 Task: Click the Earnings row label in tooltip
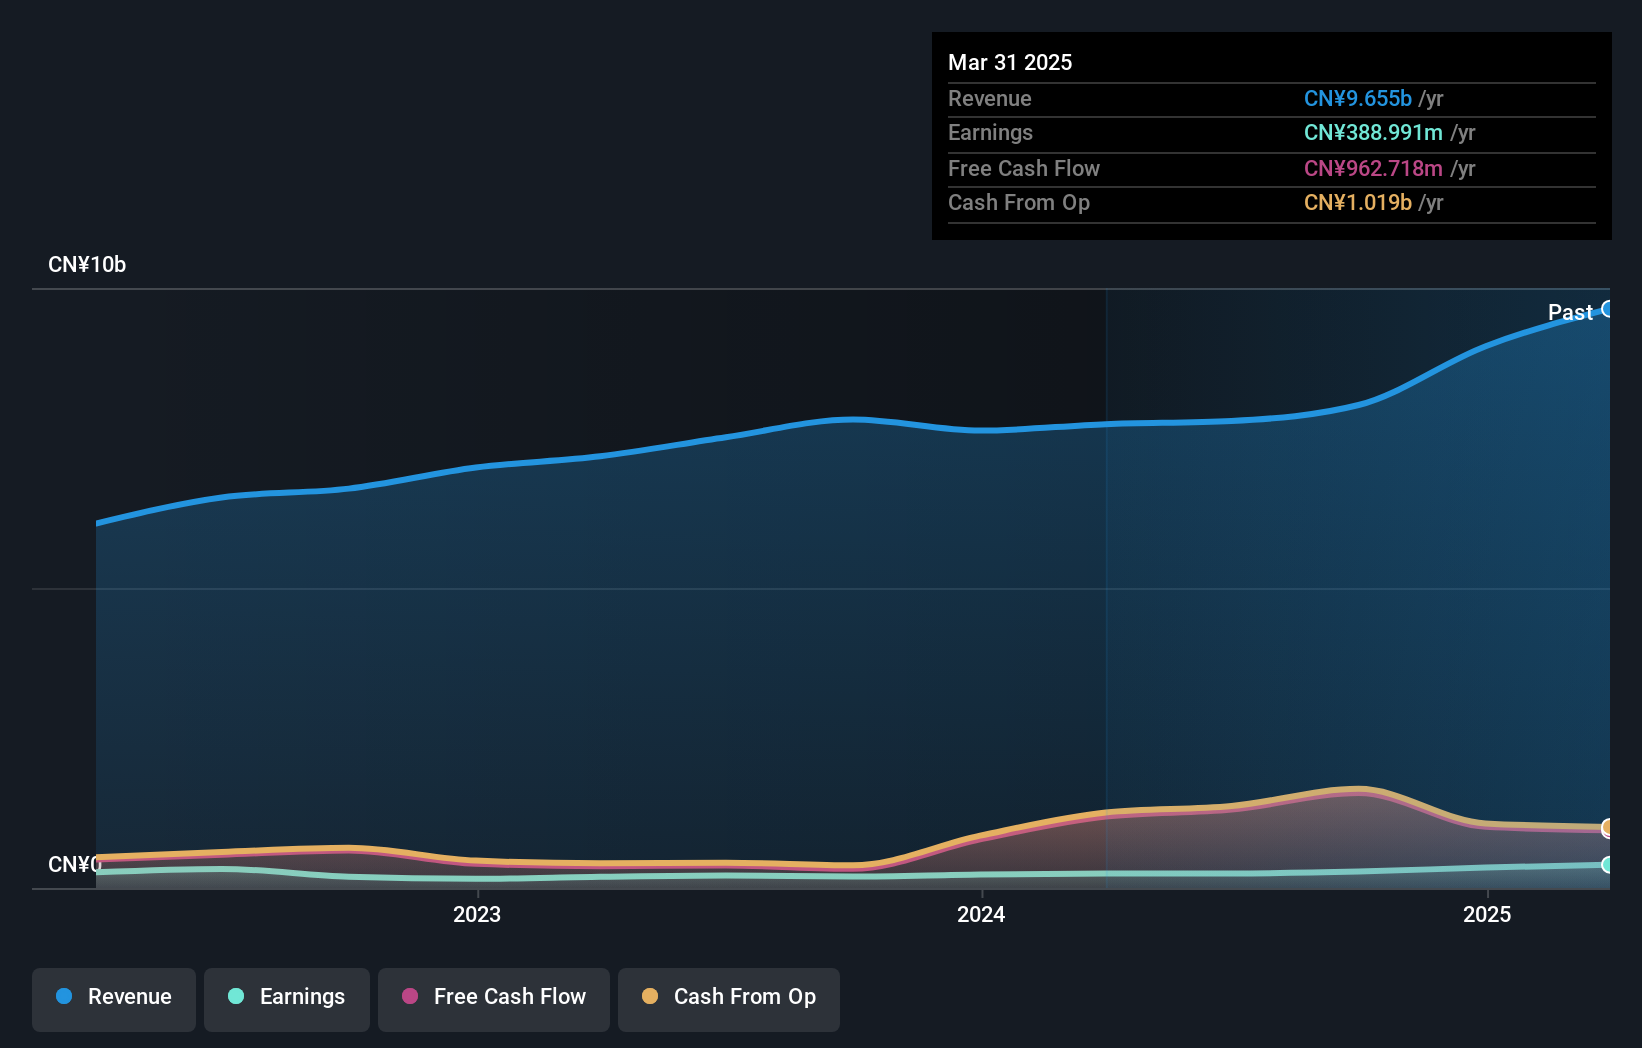point(990,132)
